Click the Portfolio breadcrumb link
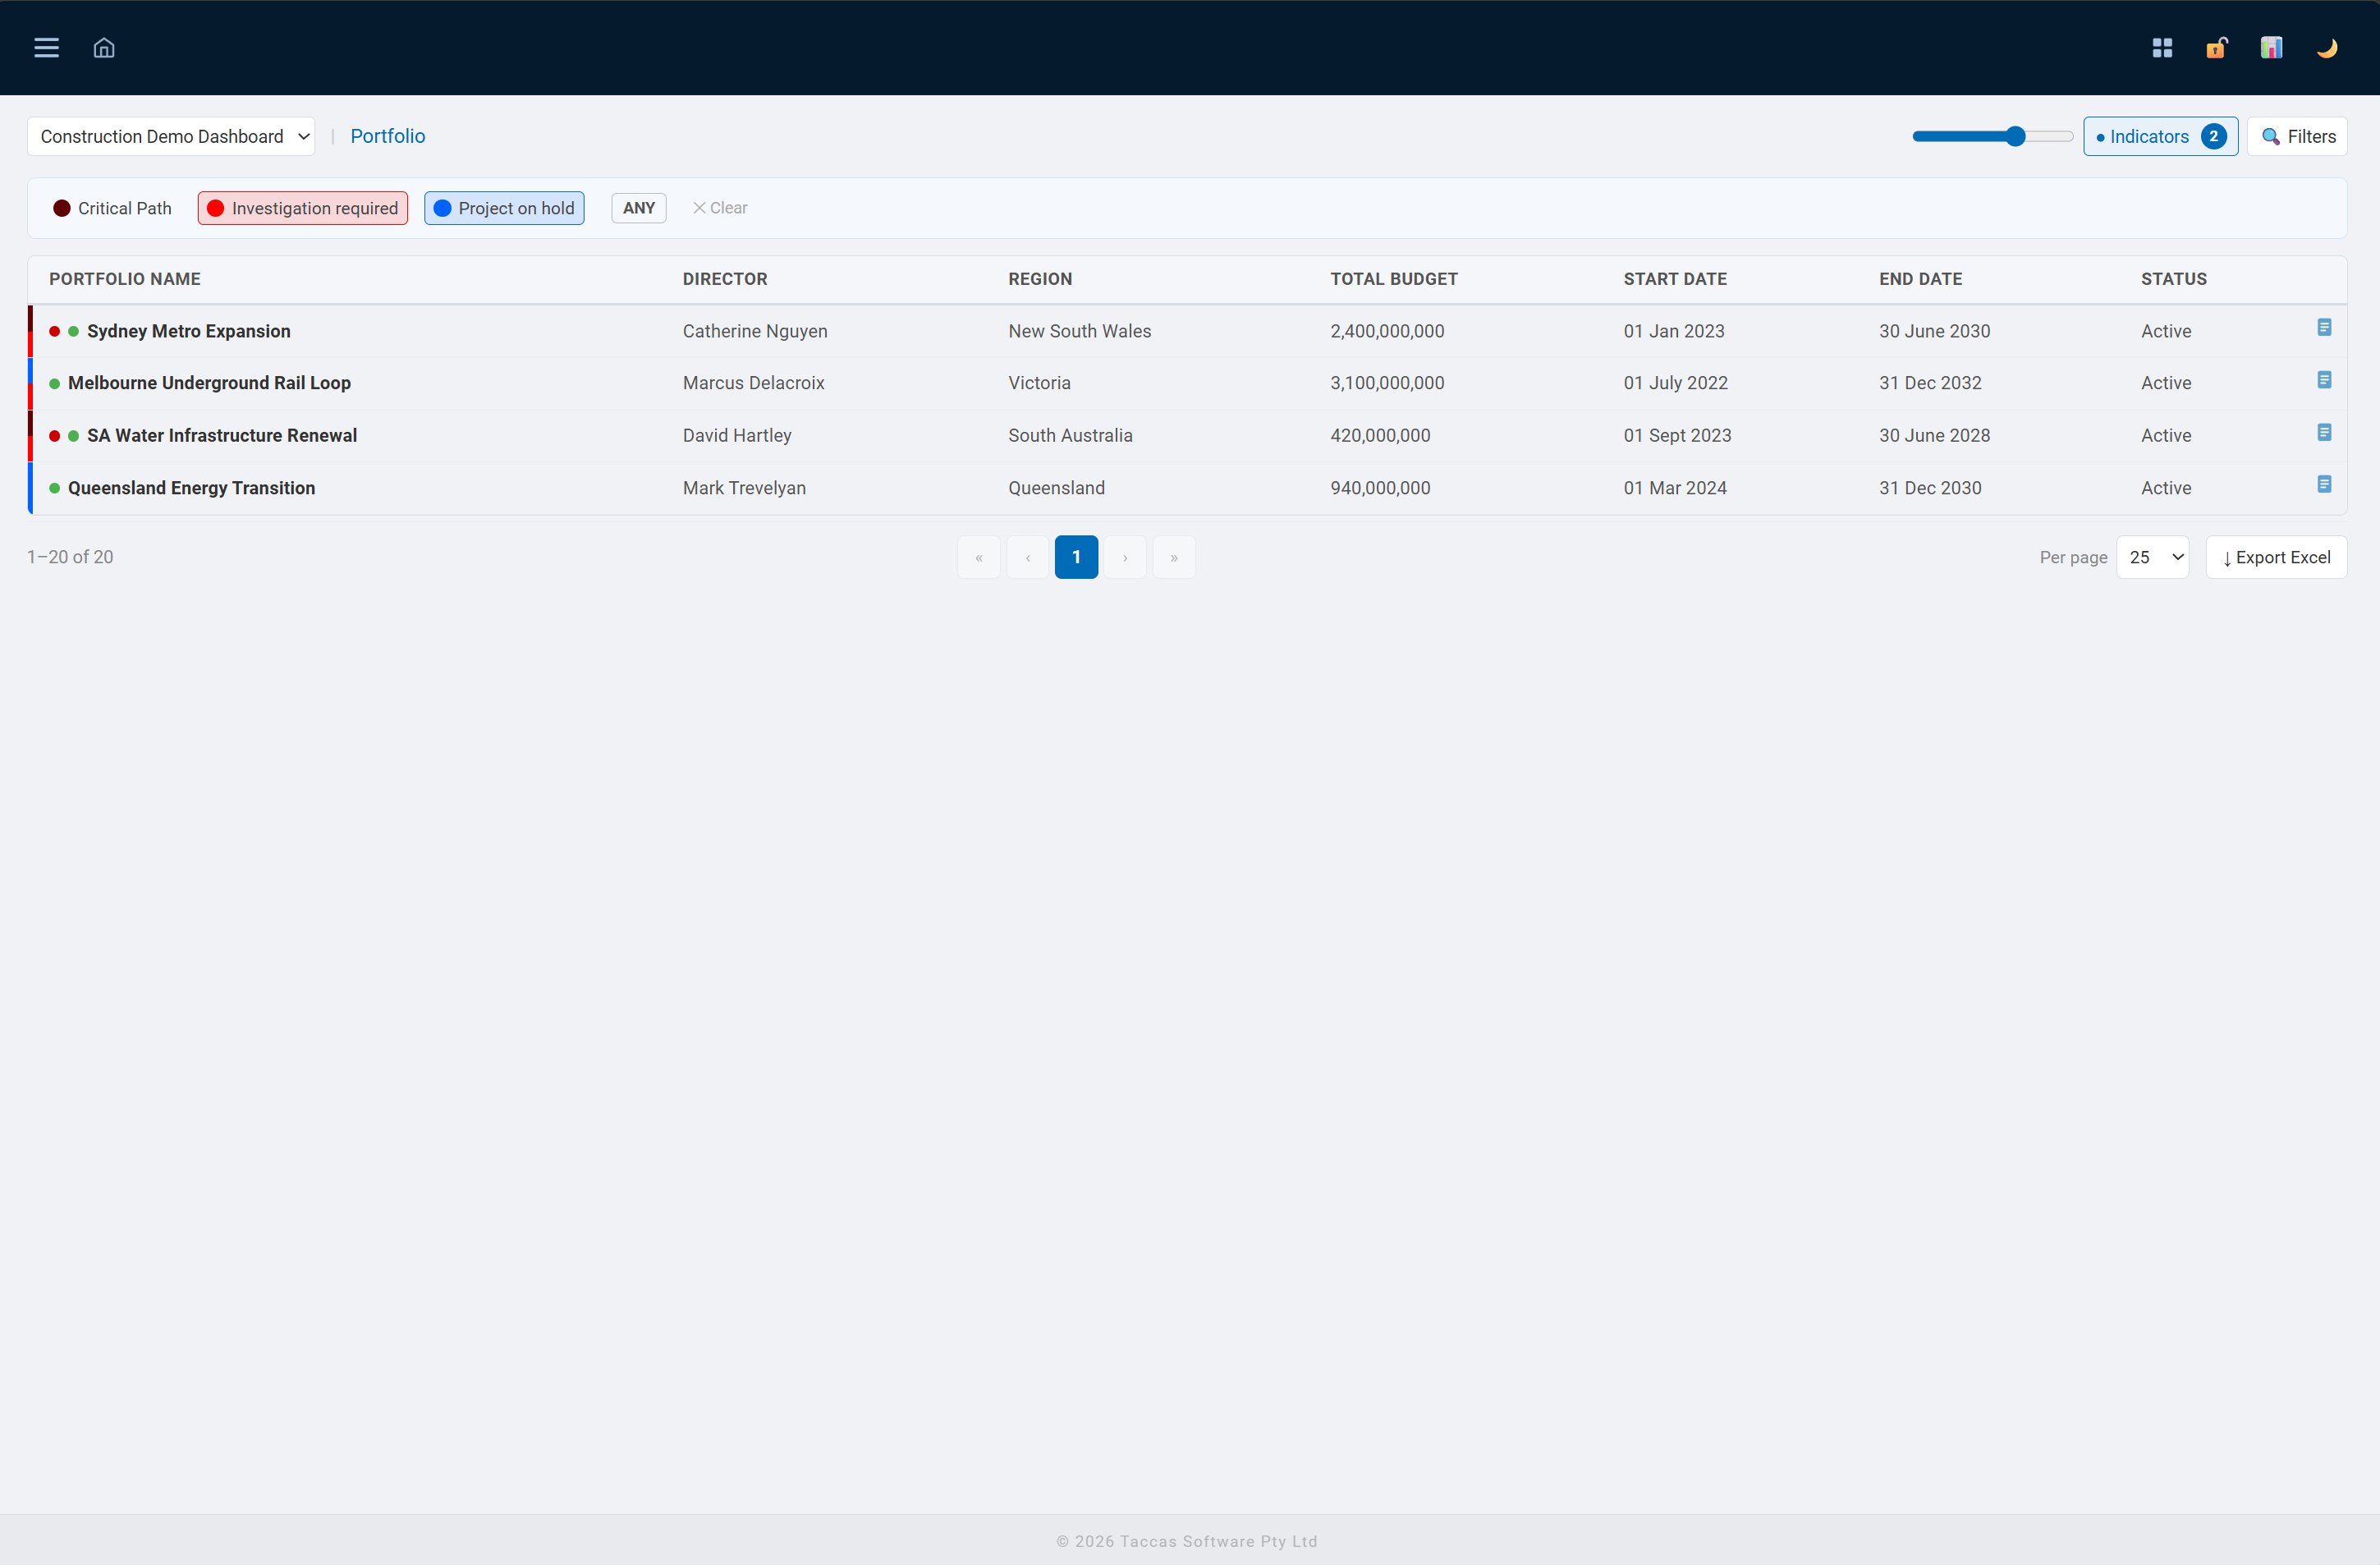 (387, 136)
